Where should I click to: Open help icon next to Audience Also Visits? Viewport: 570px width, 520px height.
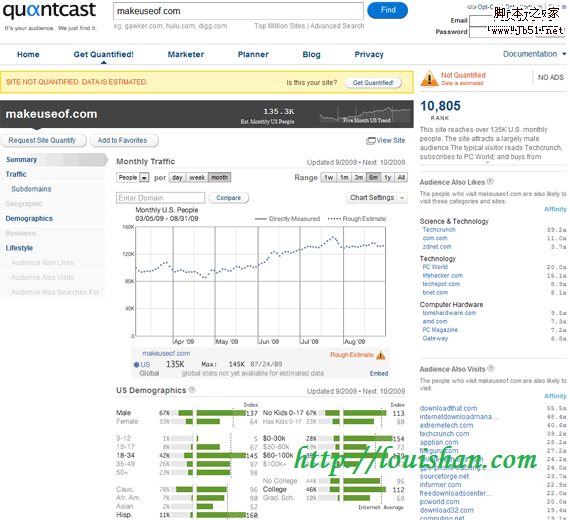[x=490, y=368]
